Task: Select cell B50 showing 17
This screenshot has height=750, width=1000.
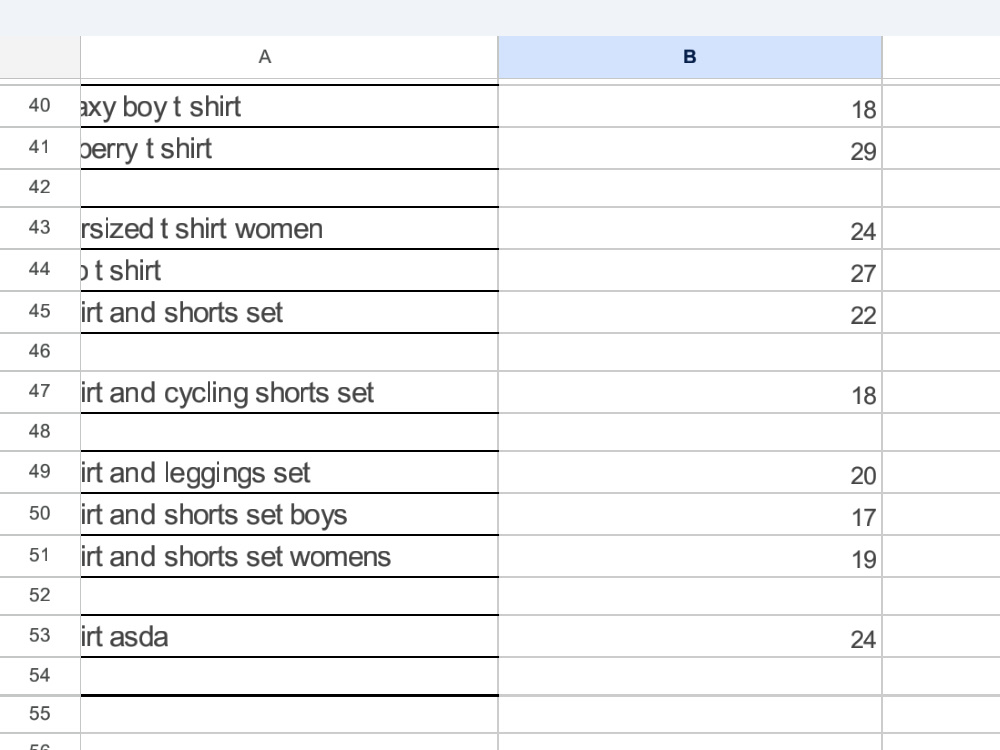Action: point(689,514)
